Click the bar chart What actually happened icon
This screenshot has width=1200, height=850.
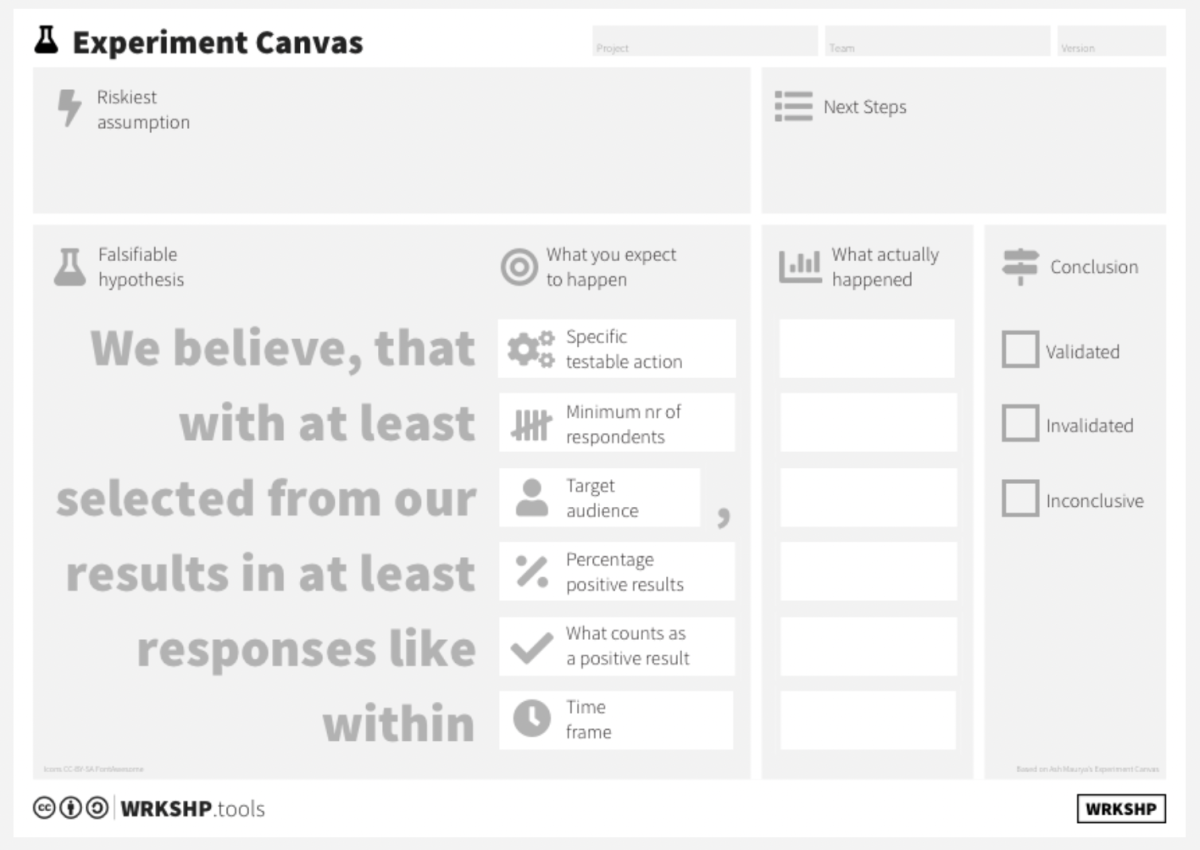[800, 266]
